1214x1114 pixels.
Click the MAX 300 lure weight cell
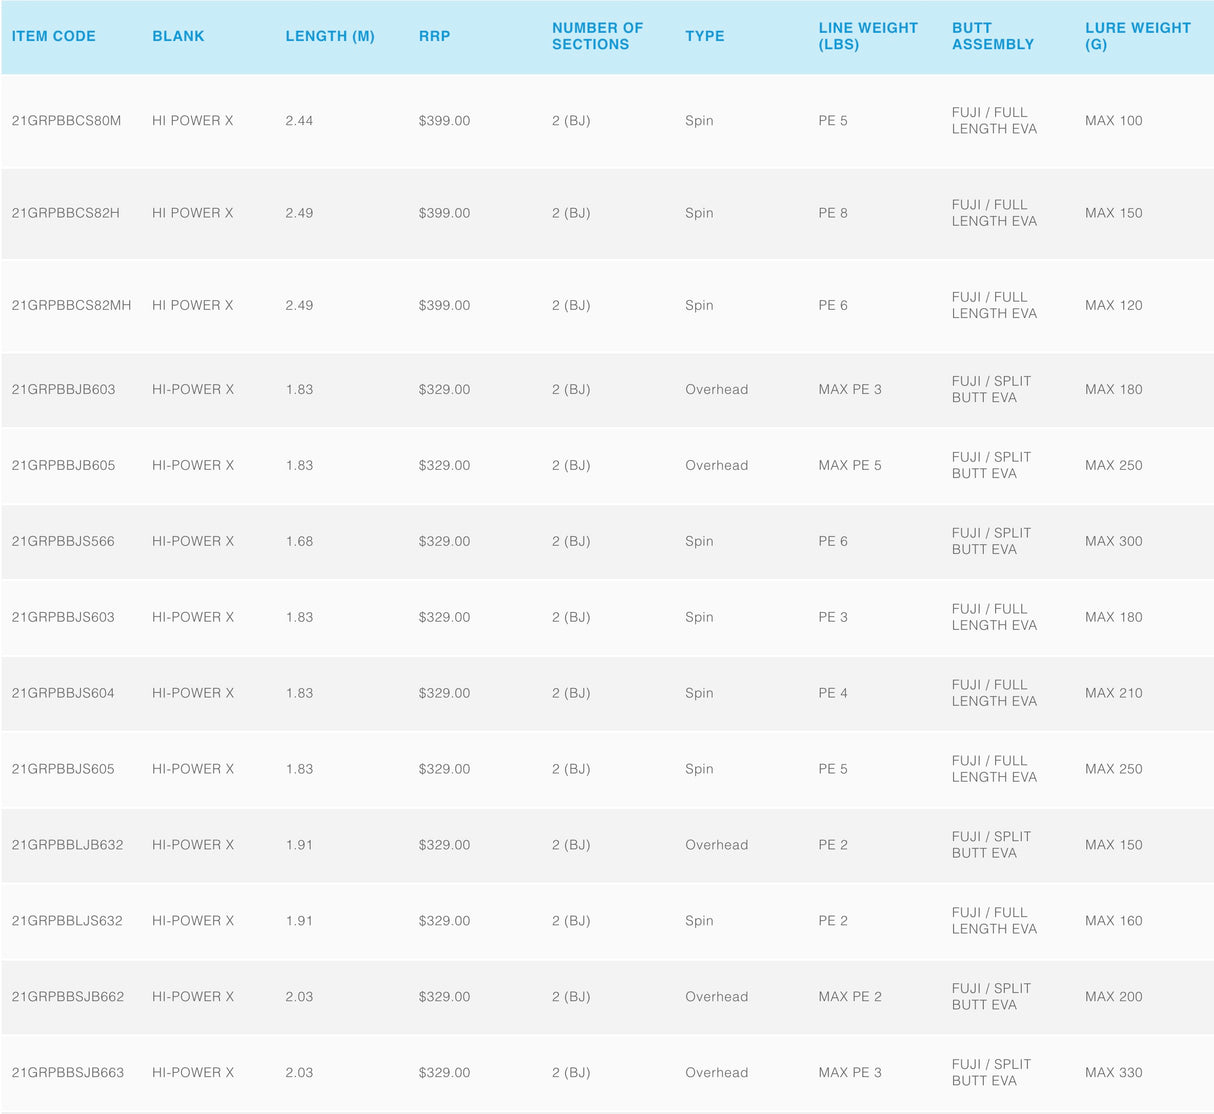1113,541
